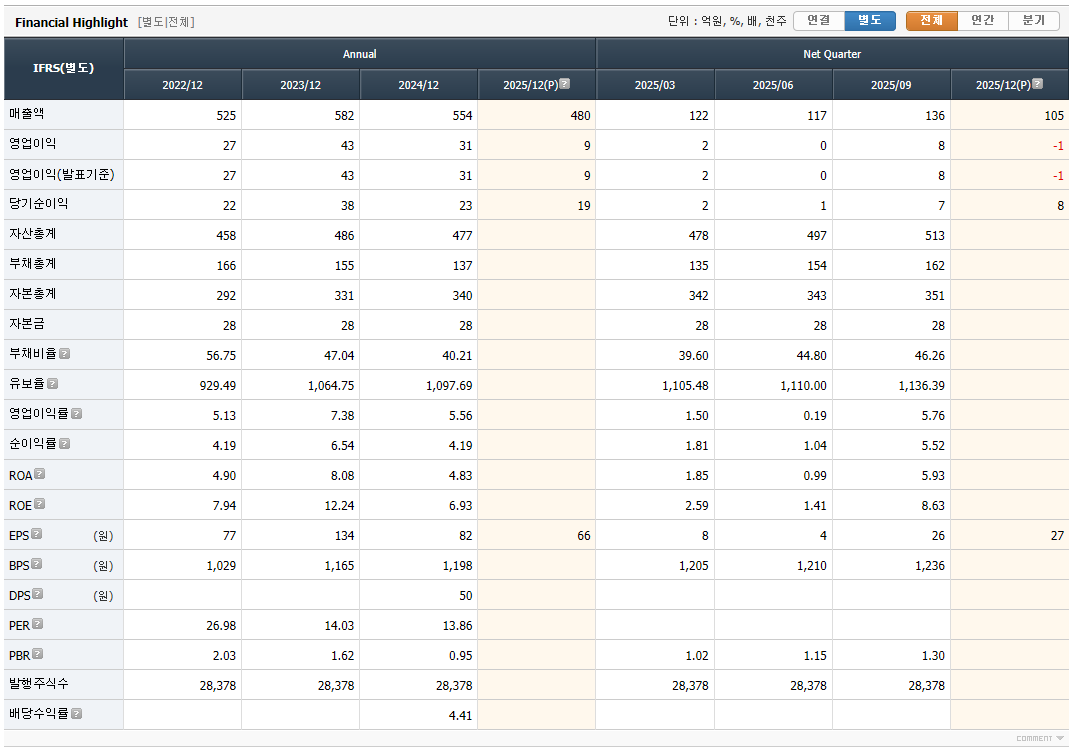Click the 2025/03 quarter column header
The image size is (1079, 751).
(x=655, y=85)
